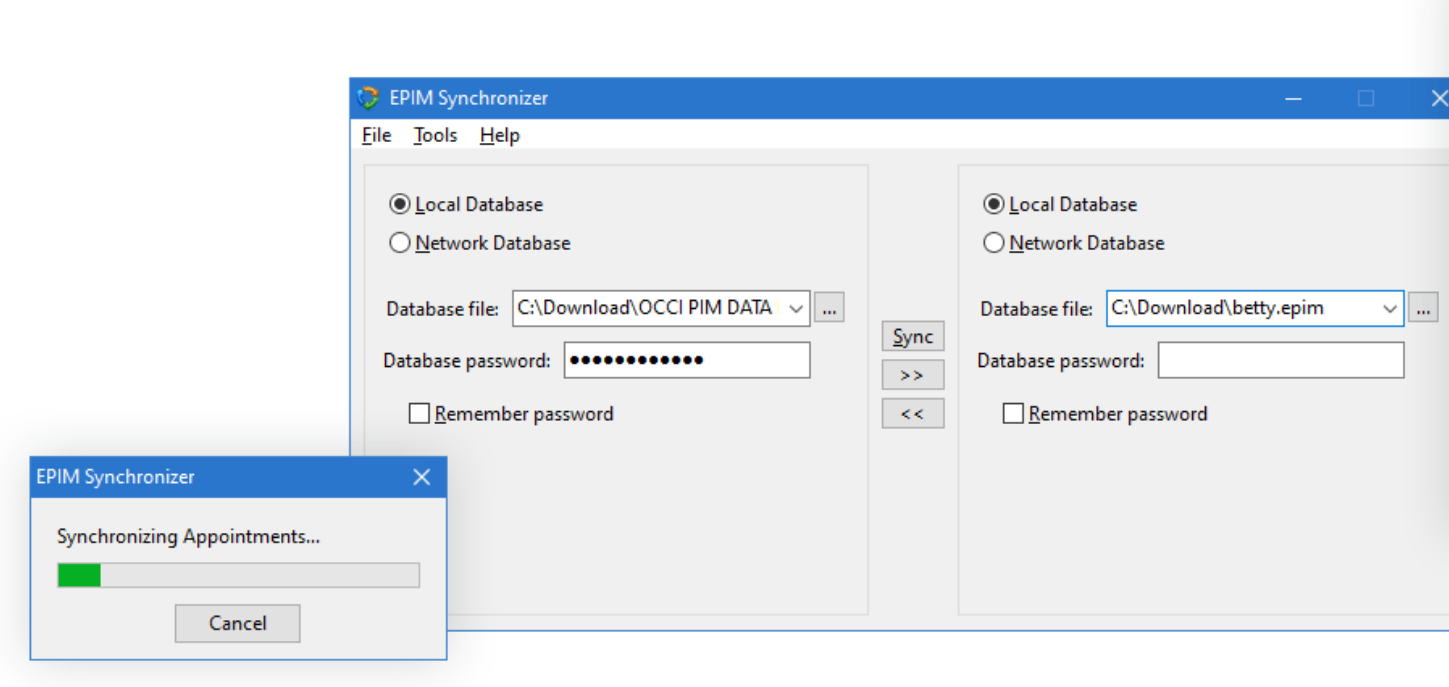Open the Help menu
The image size is (1449, 687).
pos(499,135)
